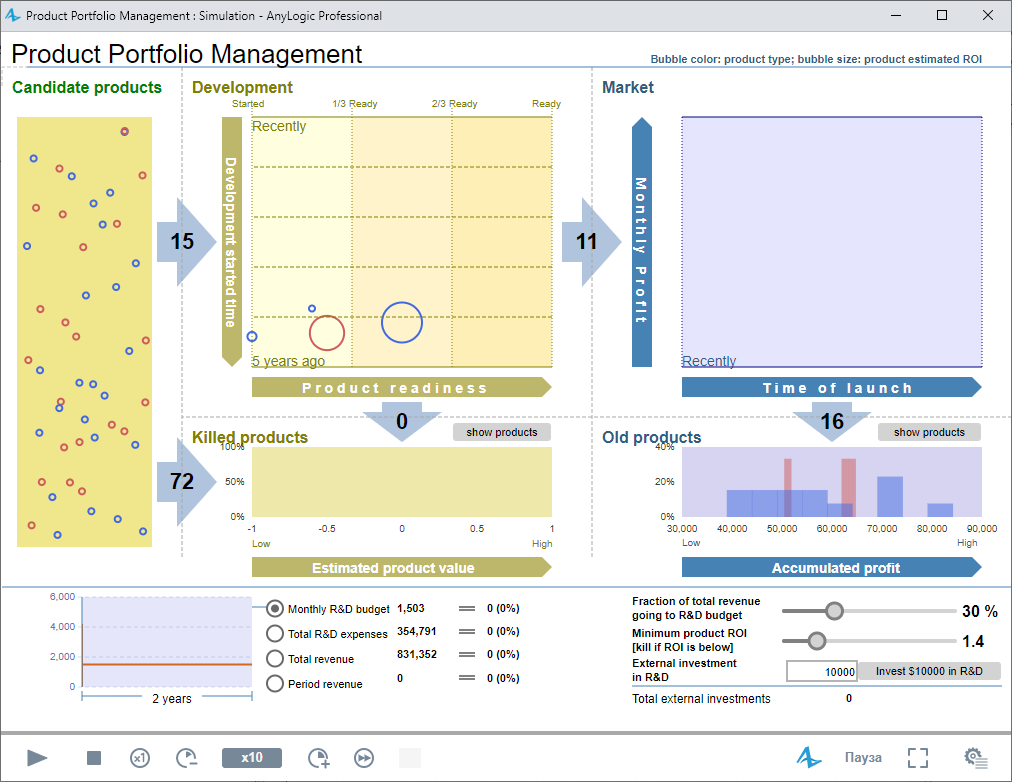The width and height of the screenshot is (1012, 782).
Task: Click the 1.4 minimum ROI value
Action: [x=973, y=641]
